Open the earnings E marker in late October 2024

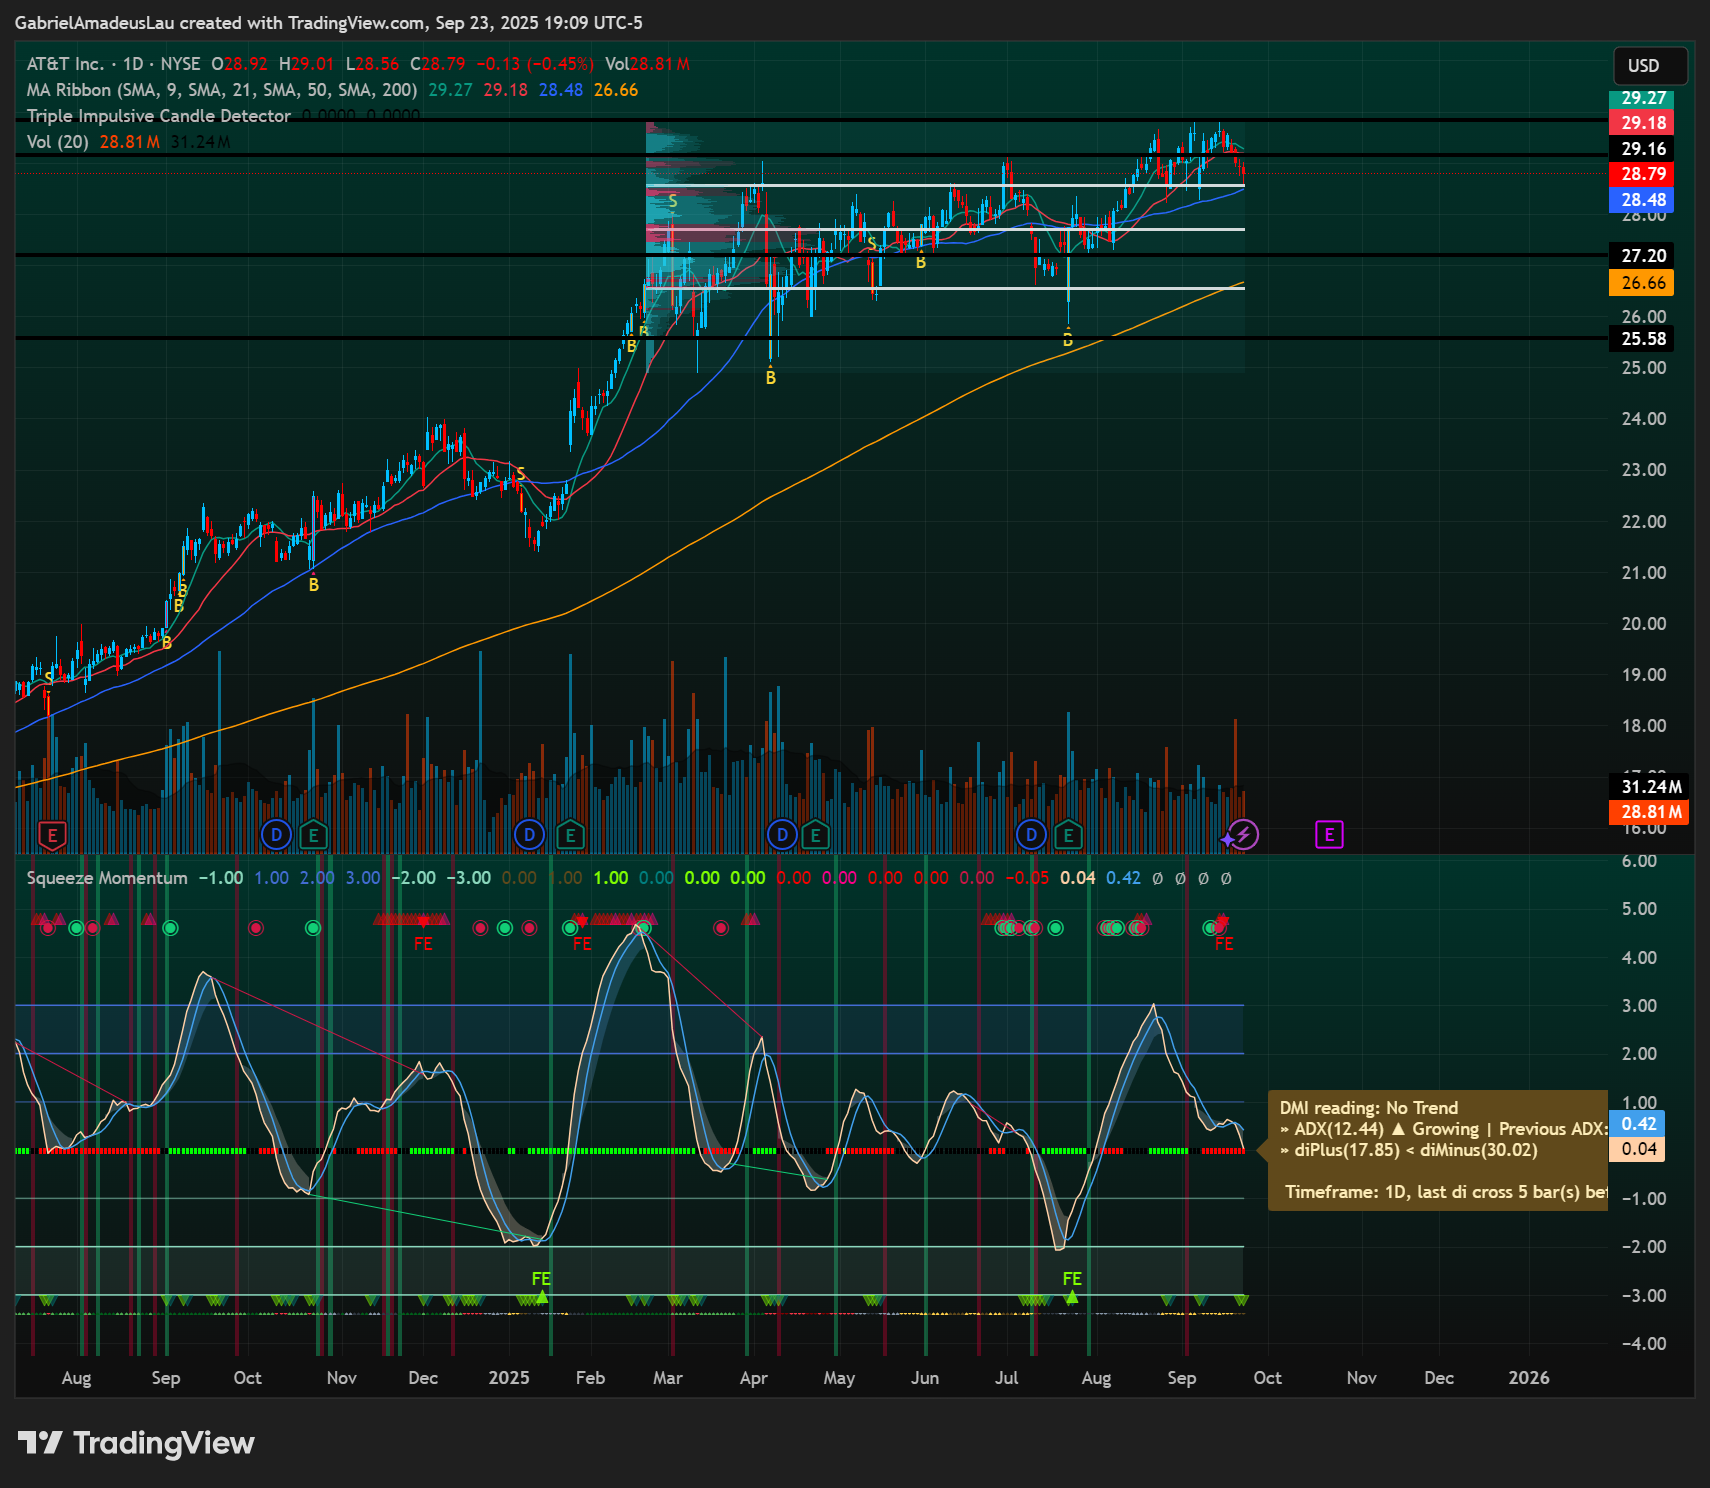(313, 834)
